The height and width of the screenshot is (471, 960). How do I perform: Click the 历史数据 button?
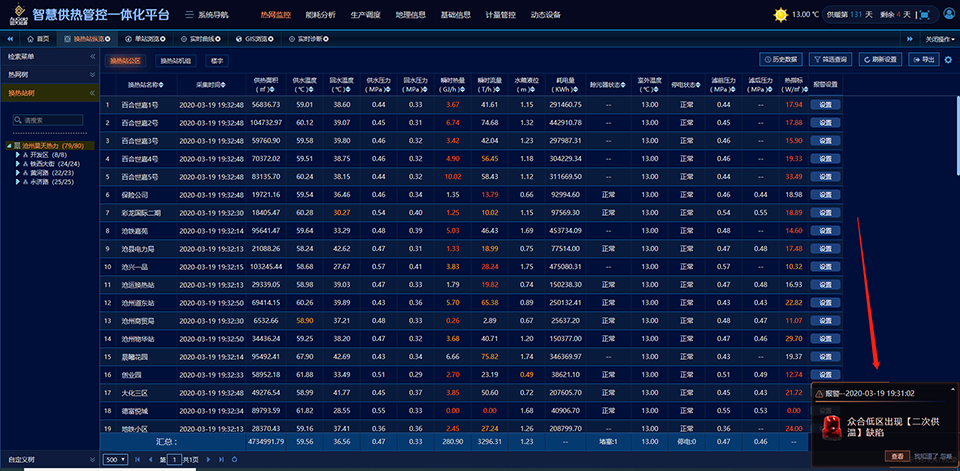pyautogui.click(x=781, y=60)
